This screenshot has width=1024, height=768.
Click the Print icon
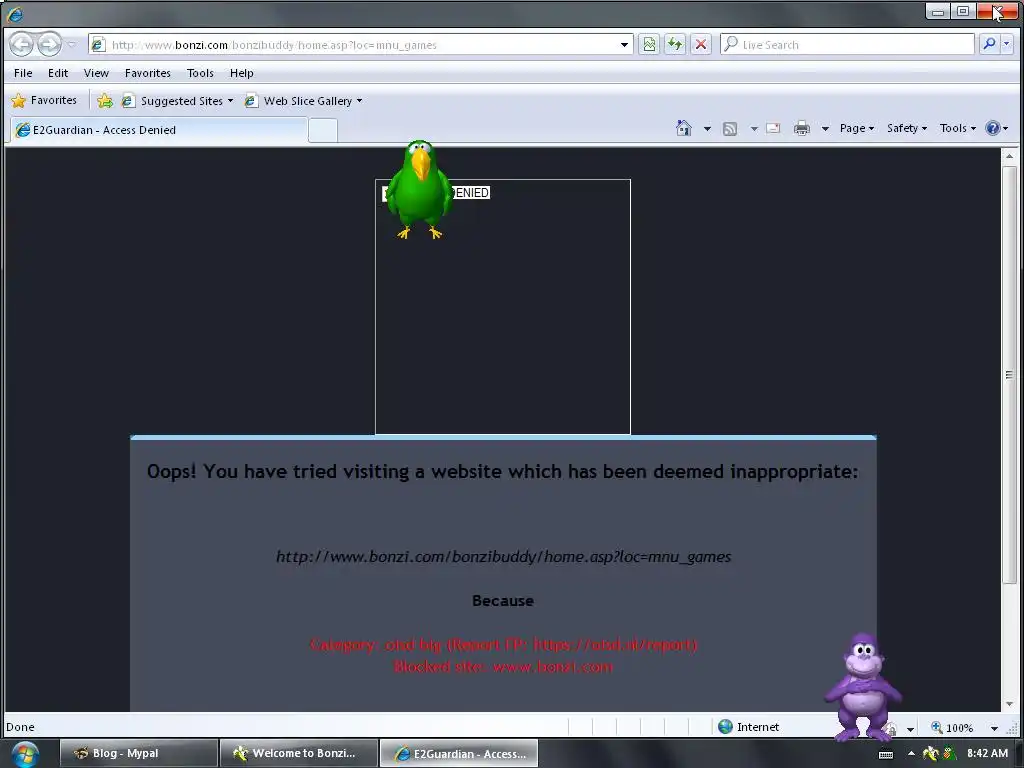click(802, 129)
